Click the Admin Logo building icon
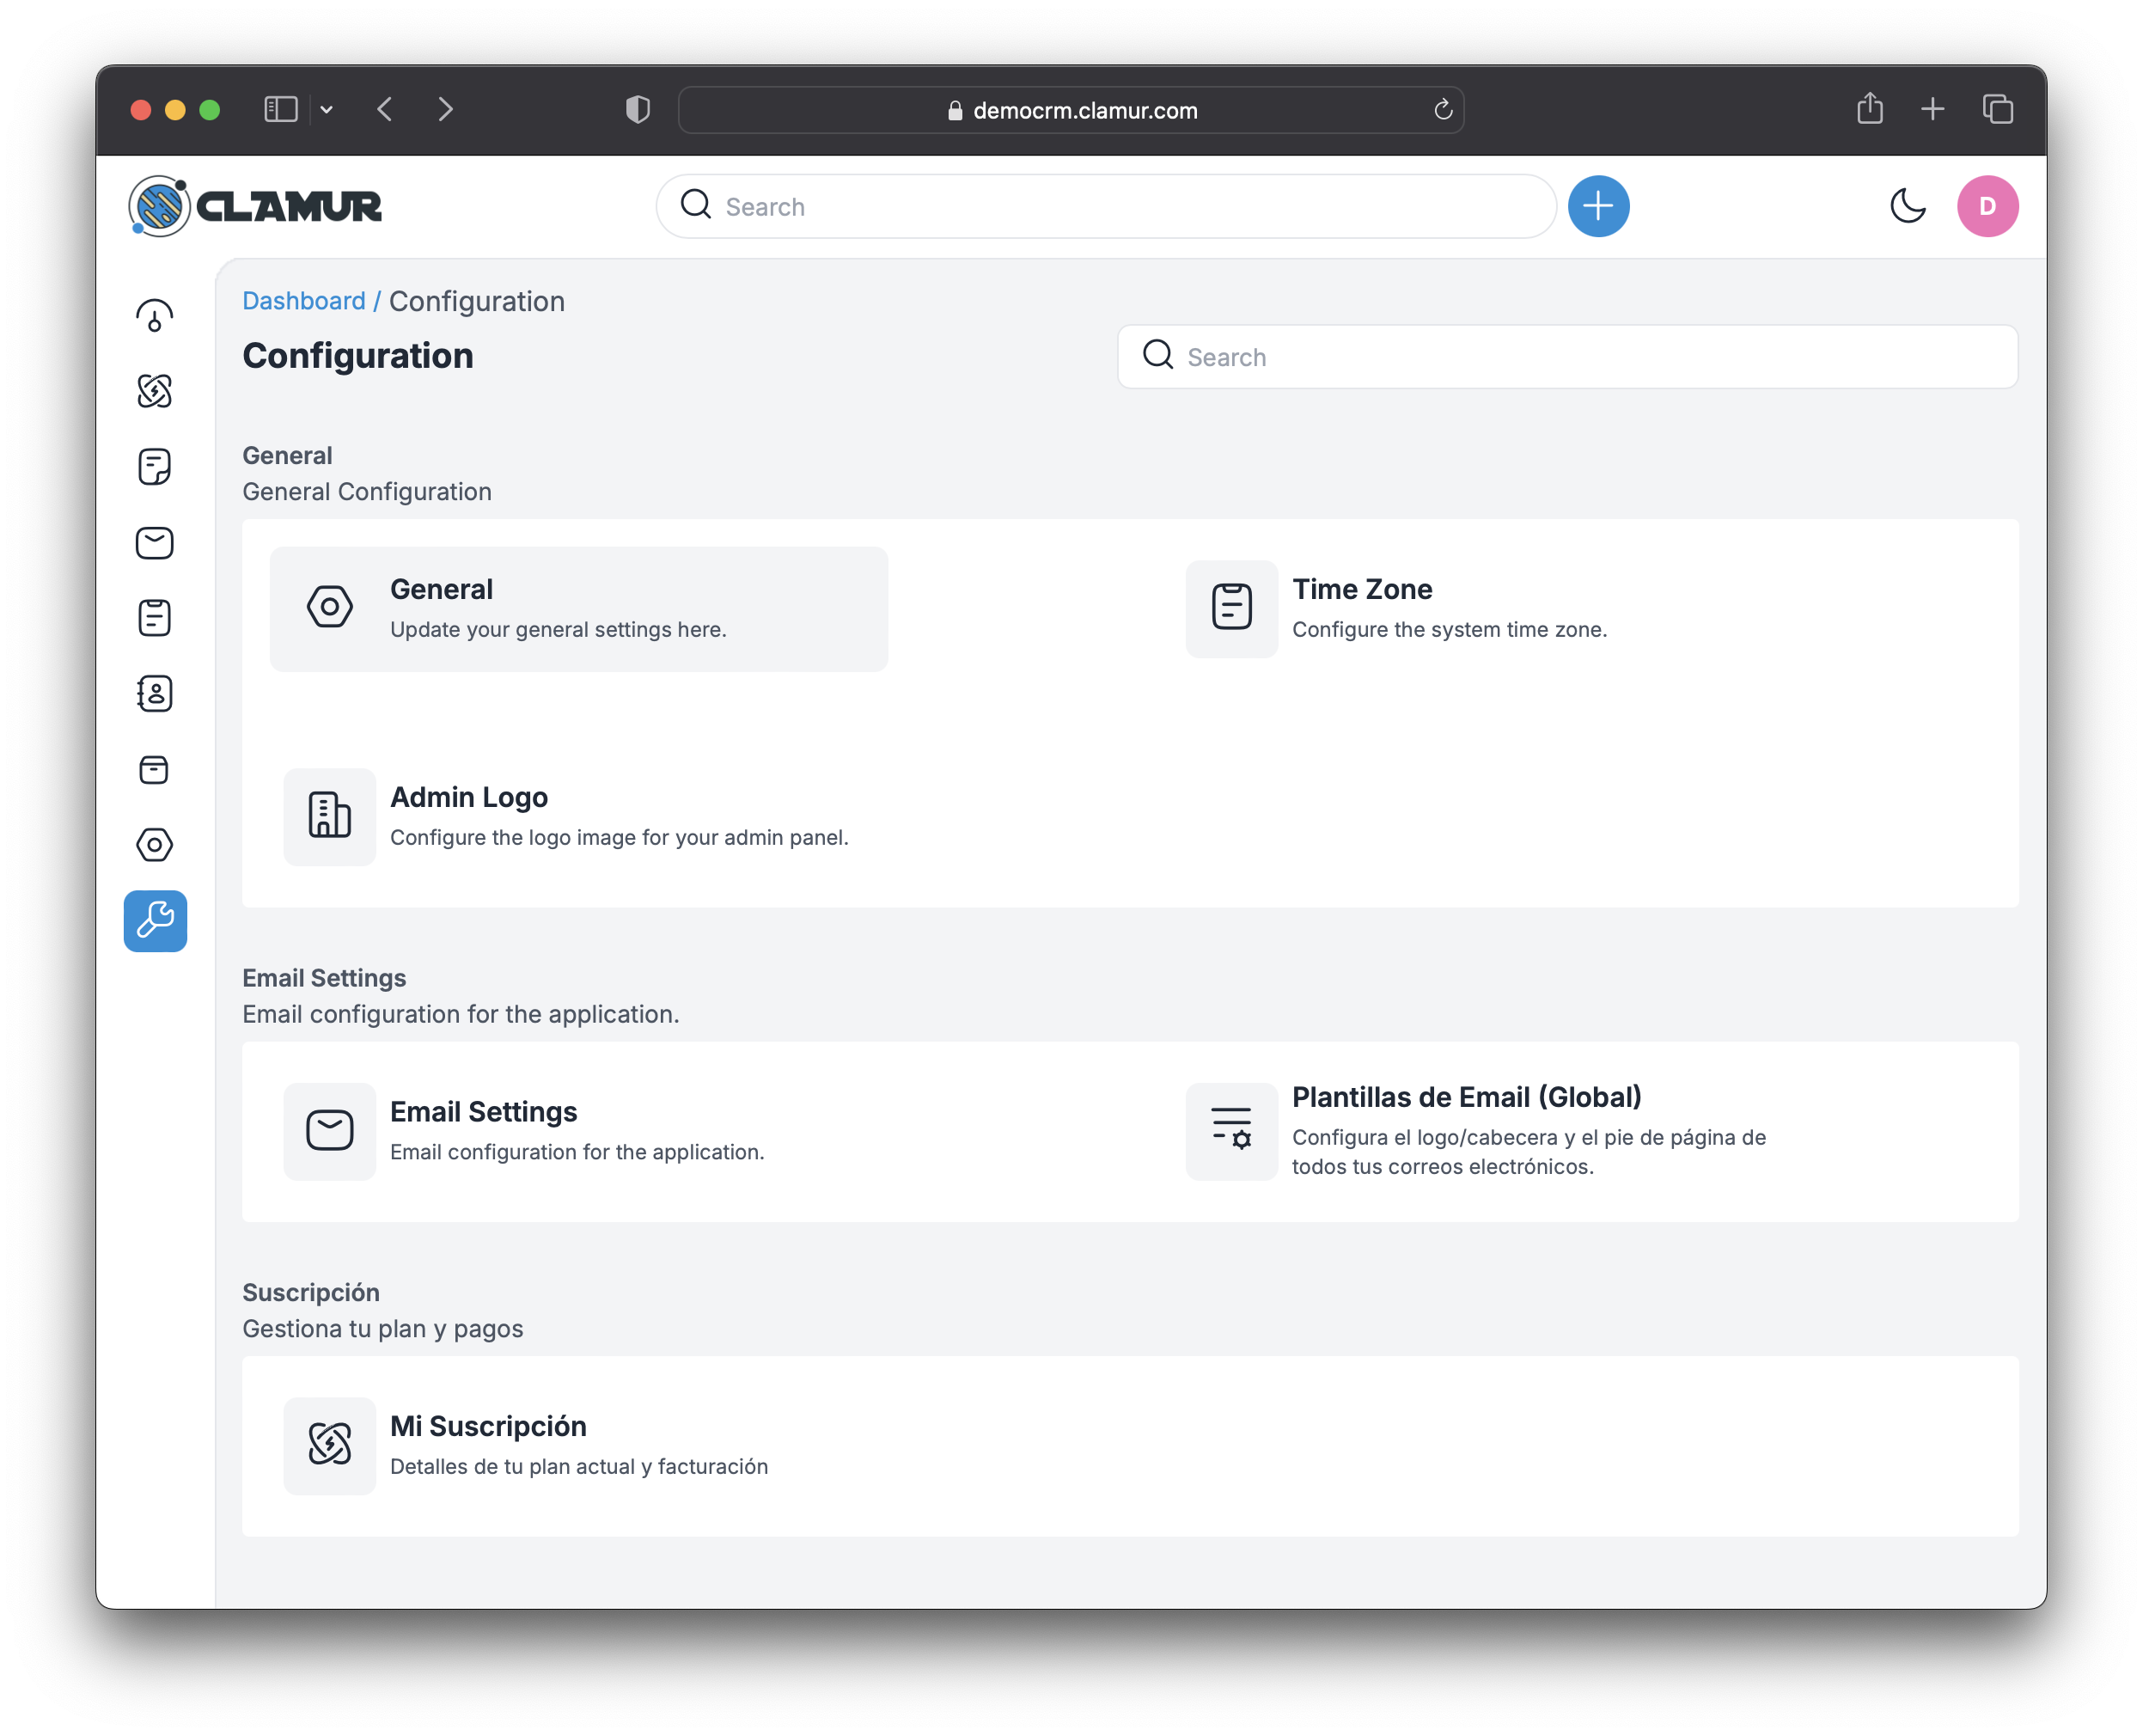The width and height of the screenshot is (2143, 1736). pyautogui.click(x=330, y=816)
